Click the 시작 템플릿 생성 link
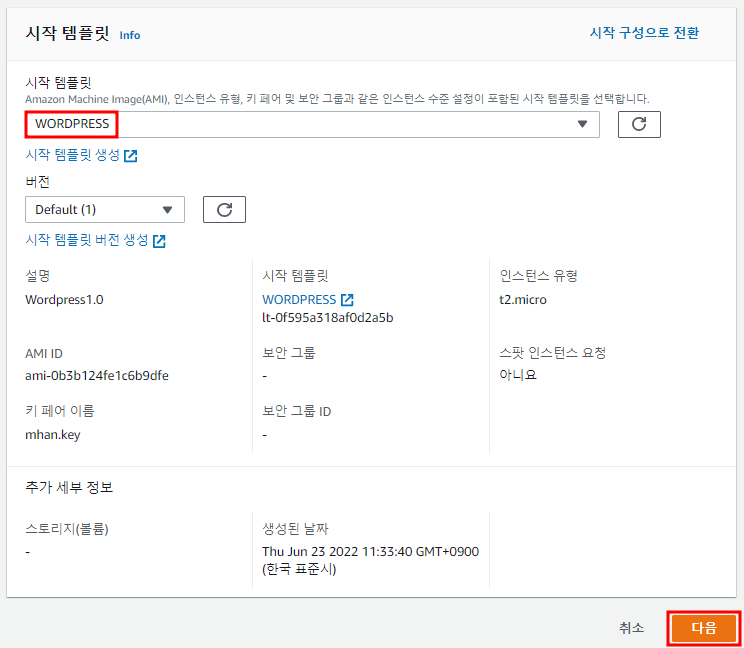This screenshot has width=744, height=648. tap(73, 155)
